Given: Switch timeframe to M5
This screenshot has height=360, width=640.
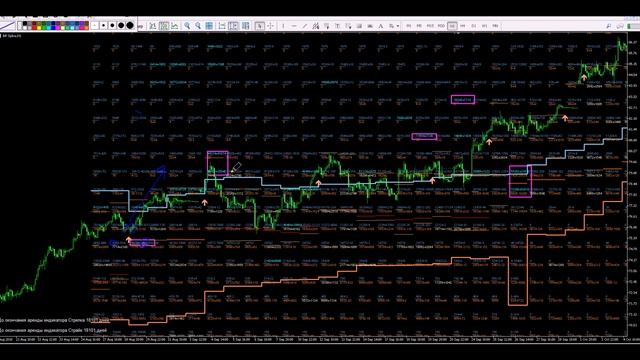Looking at the screenshot, I should 419,26.
